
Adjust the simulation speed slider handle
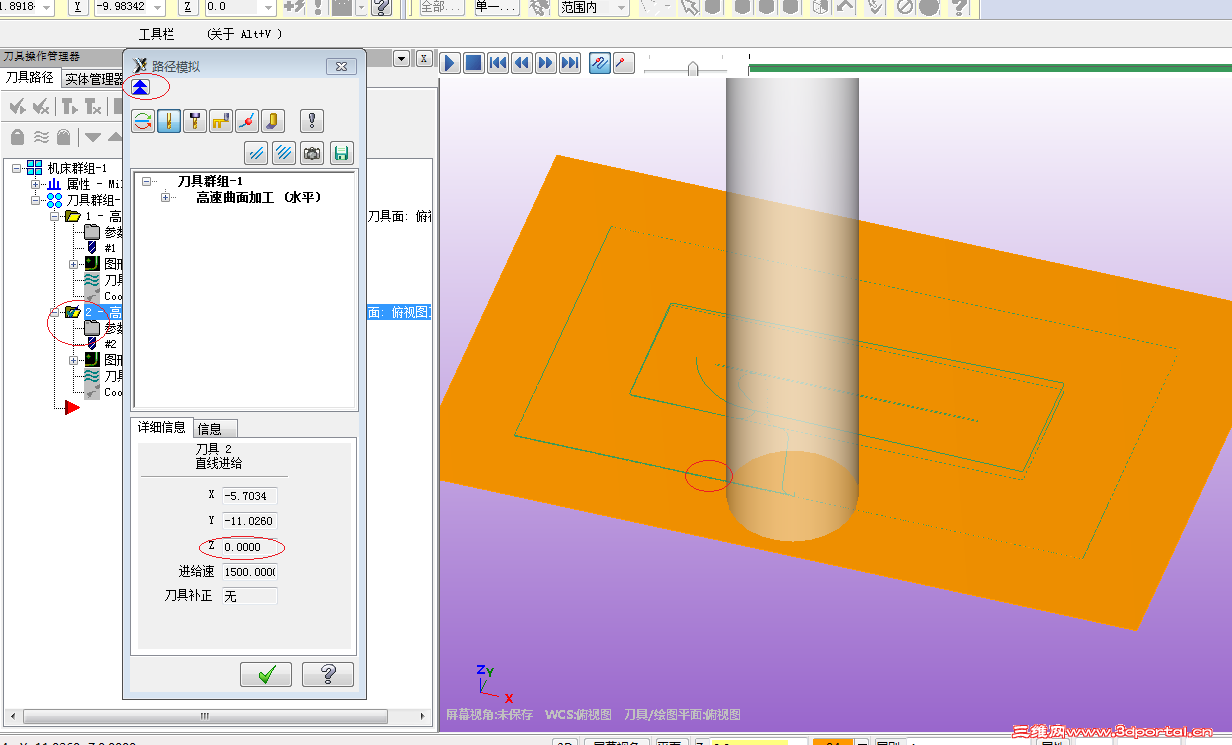tap(692, 68)
